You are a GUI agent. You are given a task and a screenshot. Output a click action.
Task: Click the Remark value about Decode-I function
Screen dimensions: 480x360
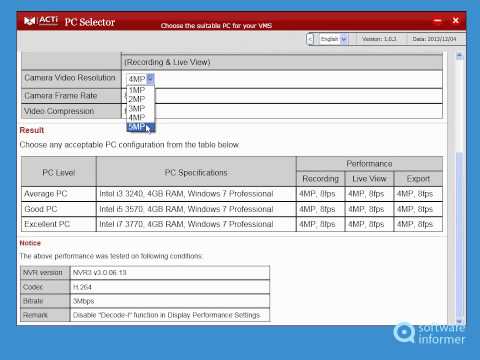tap(170, 315)
